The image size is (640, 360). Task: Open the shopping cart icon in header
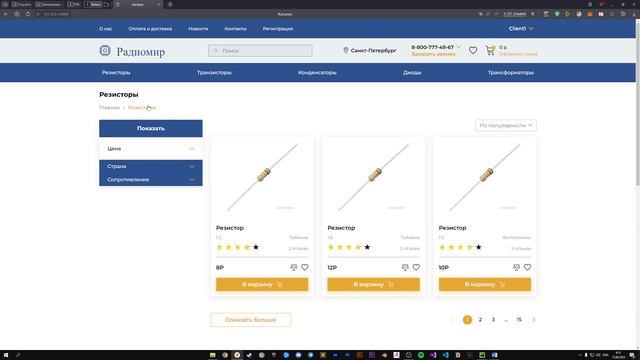pos(490,51)
